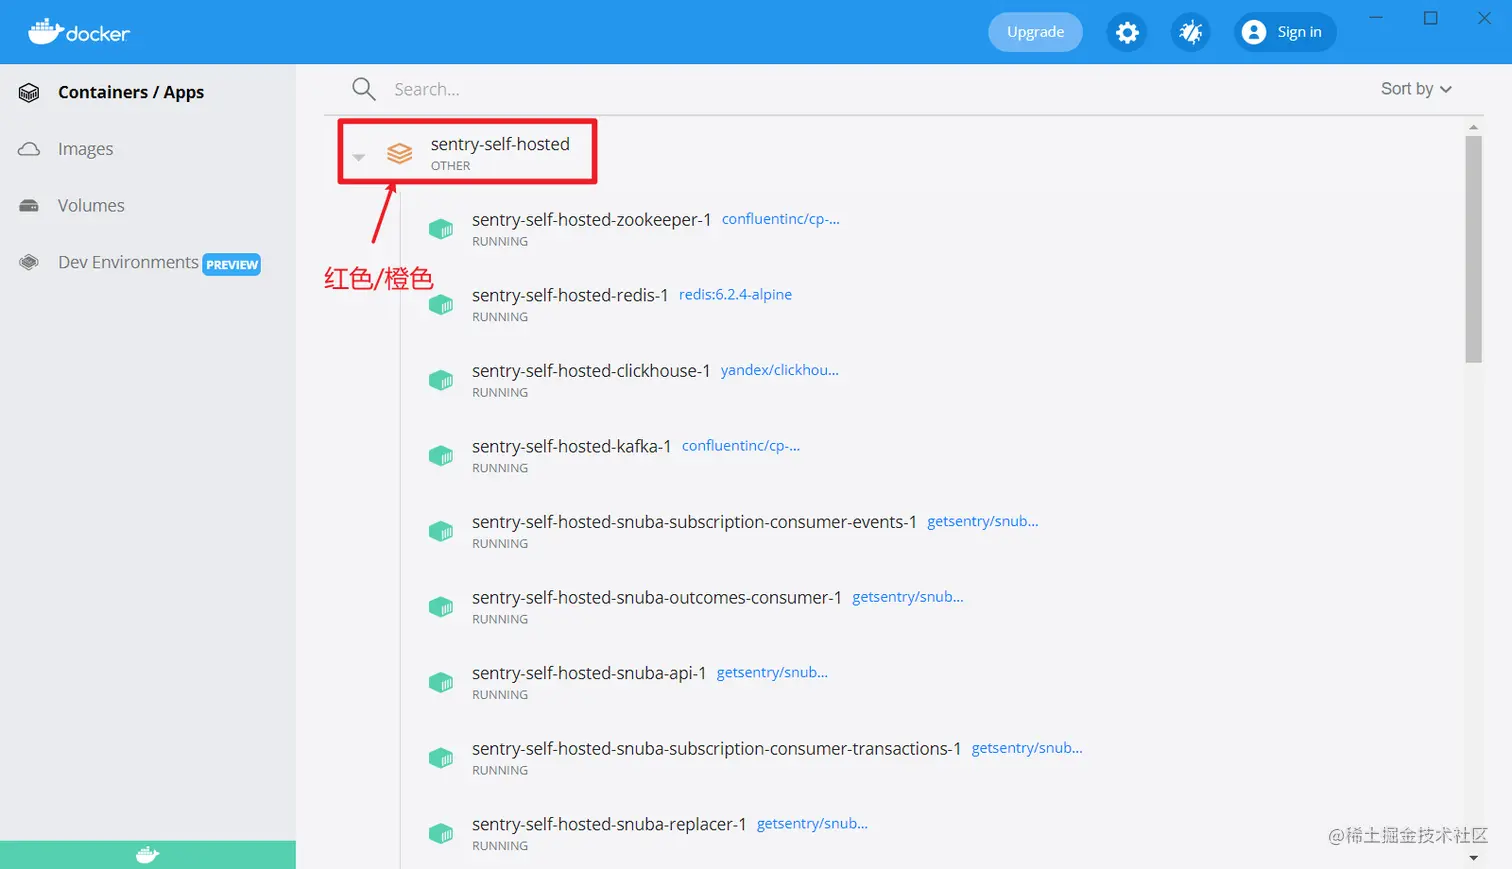Click RUNNING status under zookeeper-1
Viewport: 1512px width, 869px height.
[x=500, y=242]
